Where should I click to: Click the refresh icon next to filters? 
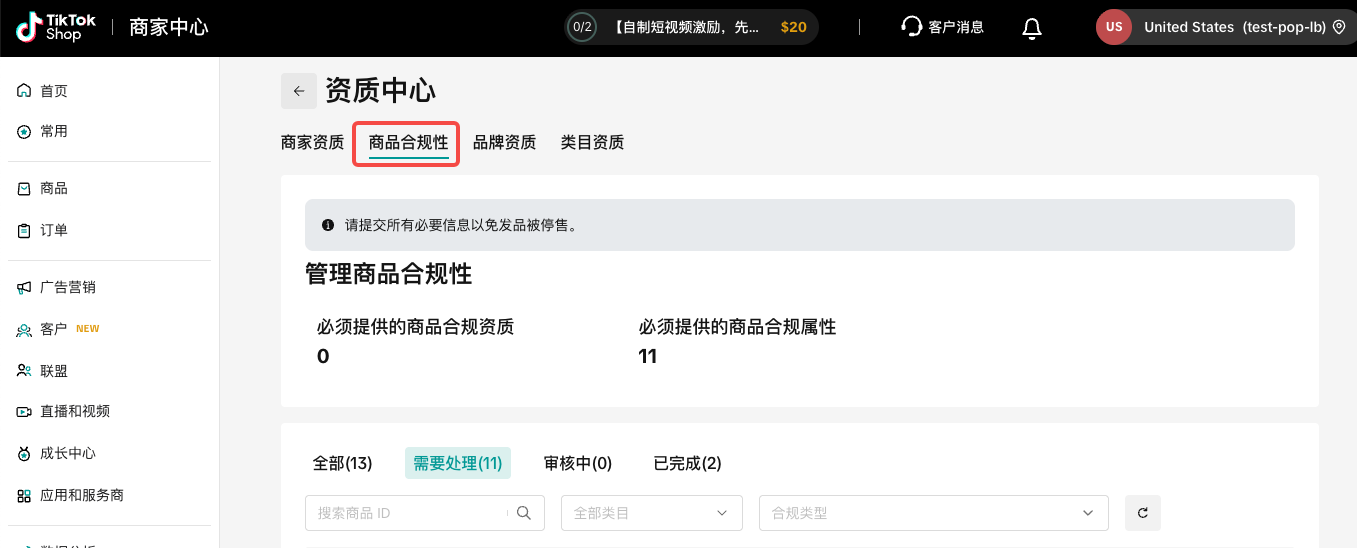[1142, 513]
